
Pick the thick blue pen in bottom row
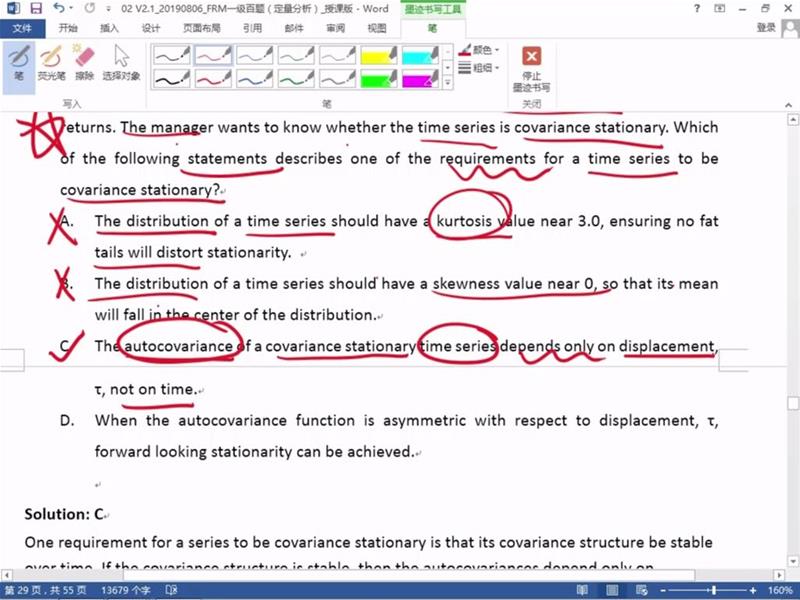(255, 78)
